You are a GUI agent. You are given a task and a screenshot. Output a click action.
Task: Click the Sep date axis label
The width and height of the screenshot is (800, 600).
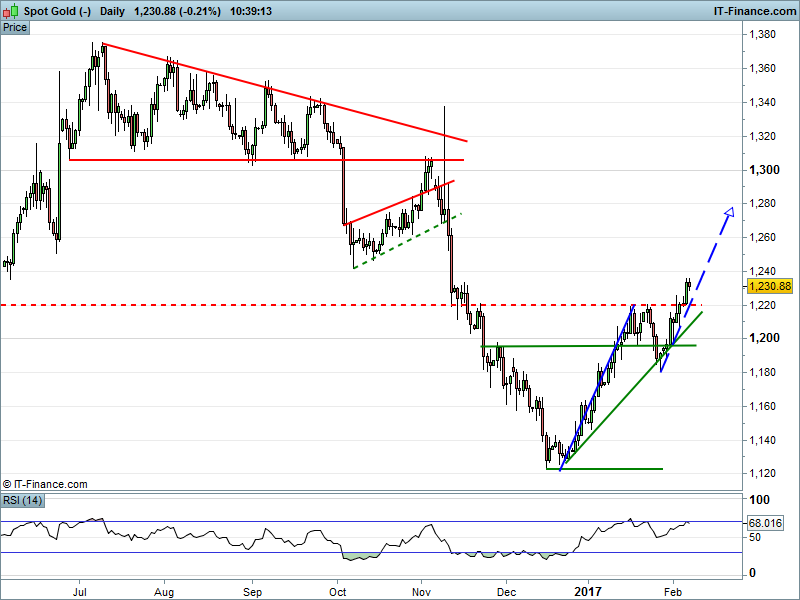[x=253, y=592]
